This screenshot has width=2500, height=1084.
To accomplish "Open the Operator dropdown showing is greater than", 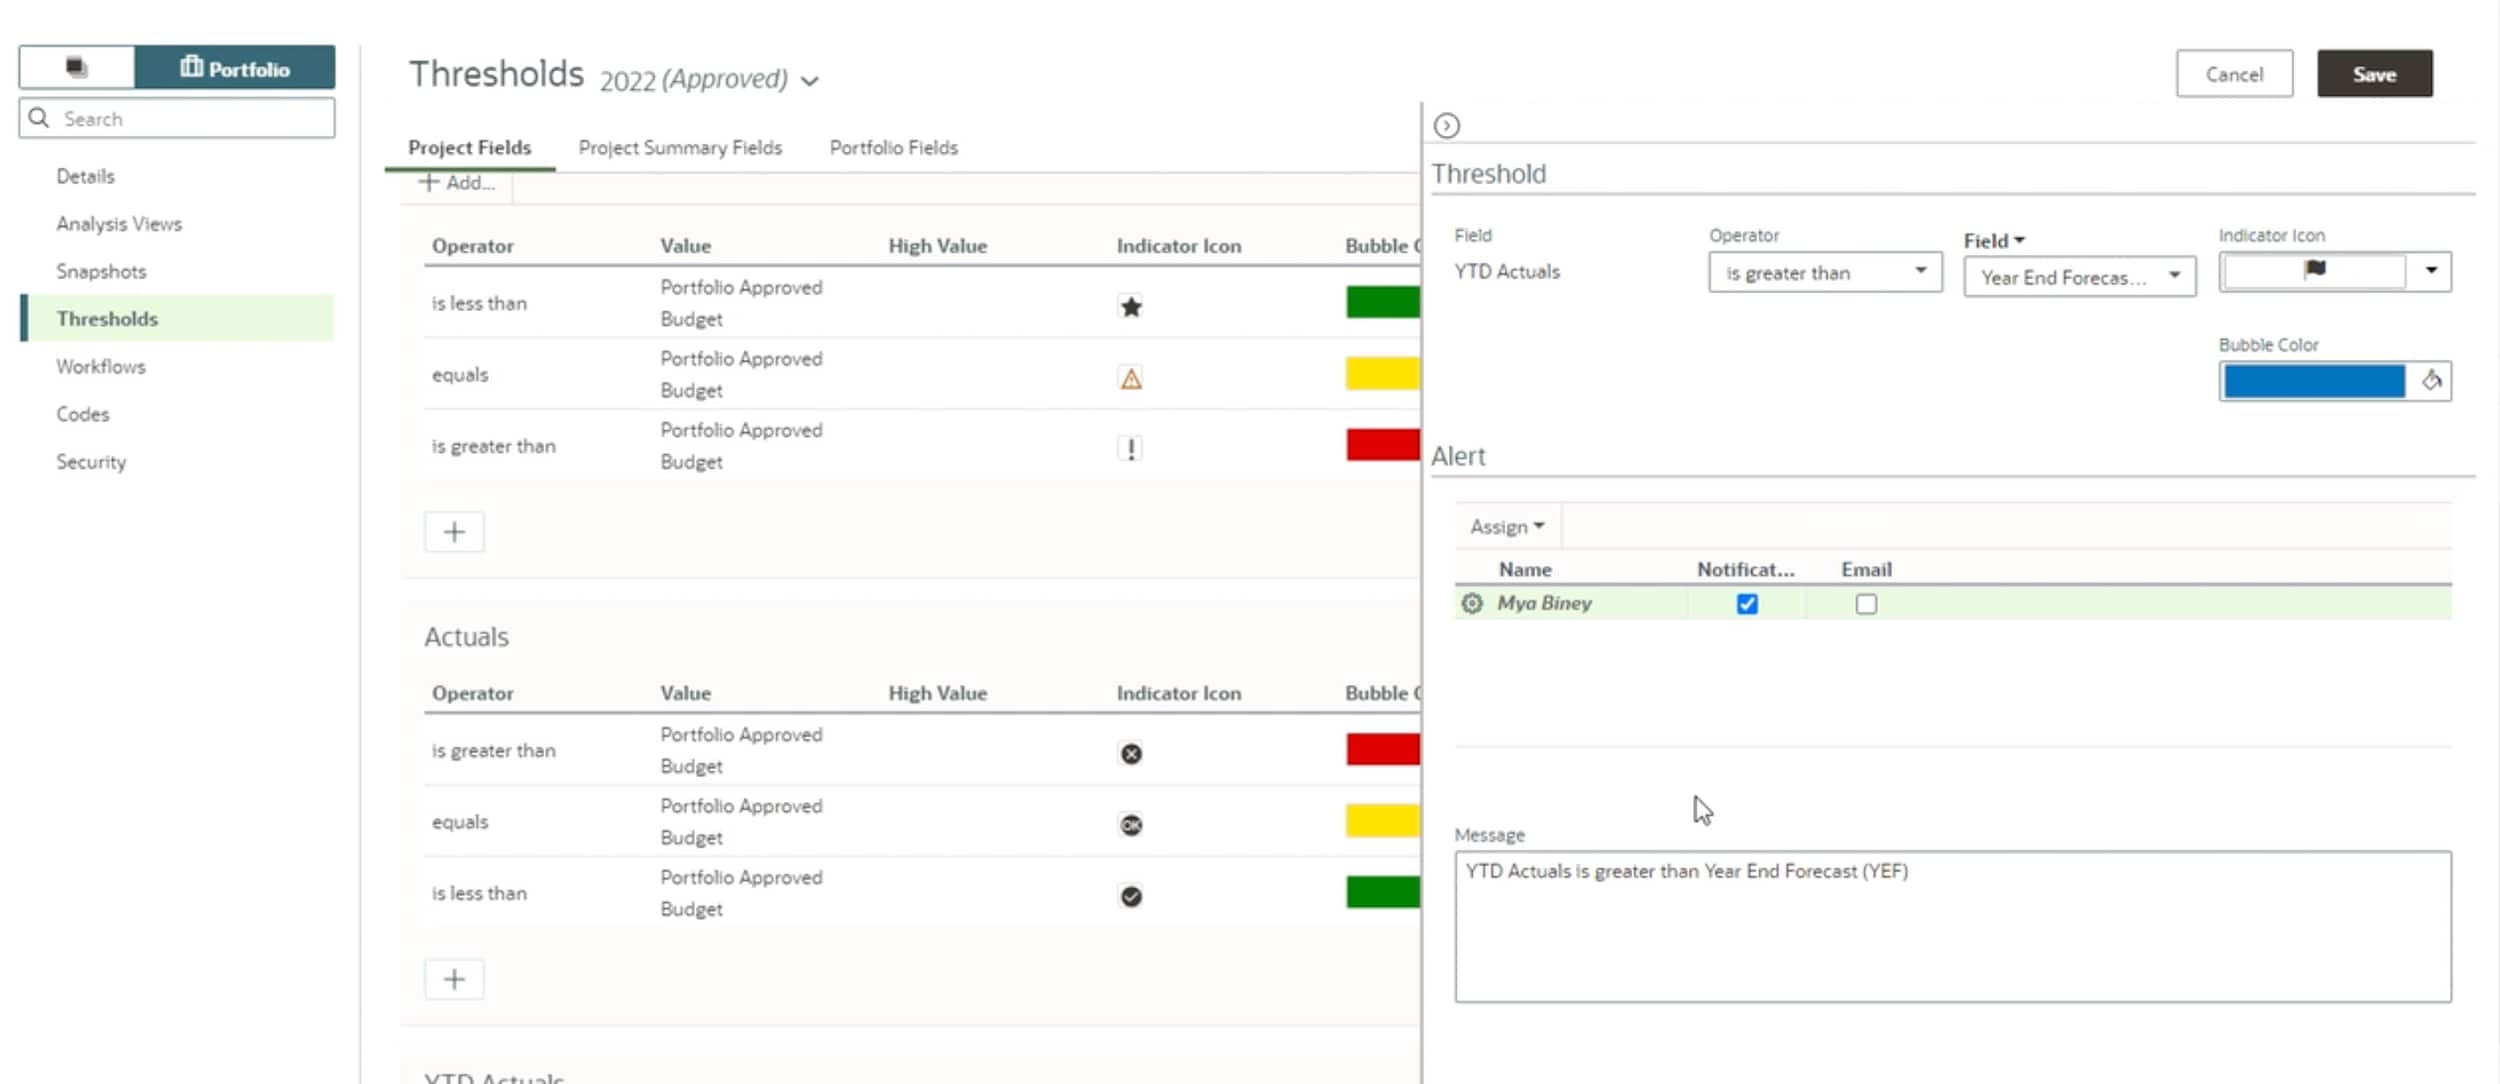I will [x=1824, y=272].
